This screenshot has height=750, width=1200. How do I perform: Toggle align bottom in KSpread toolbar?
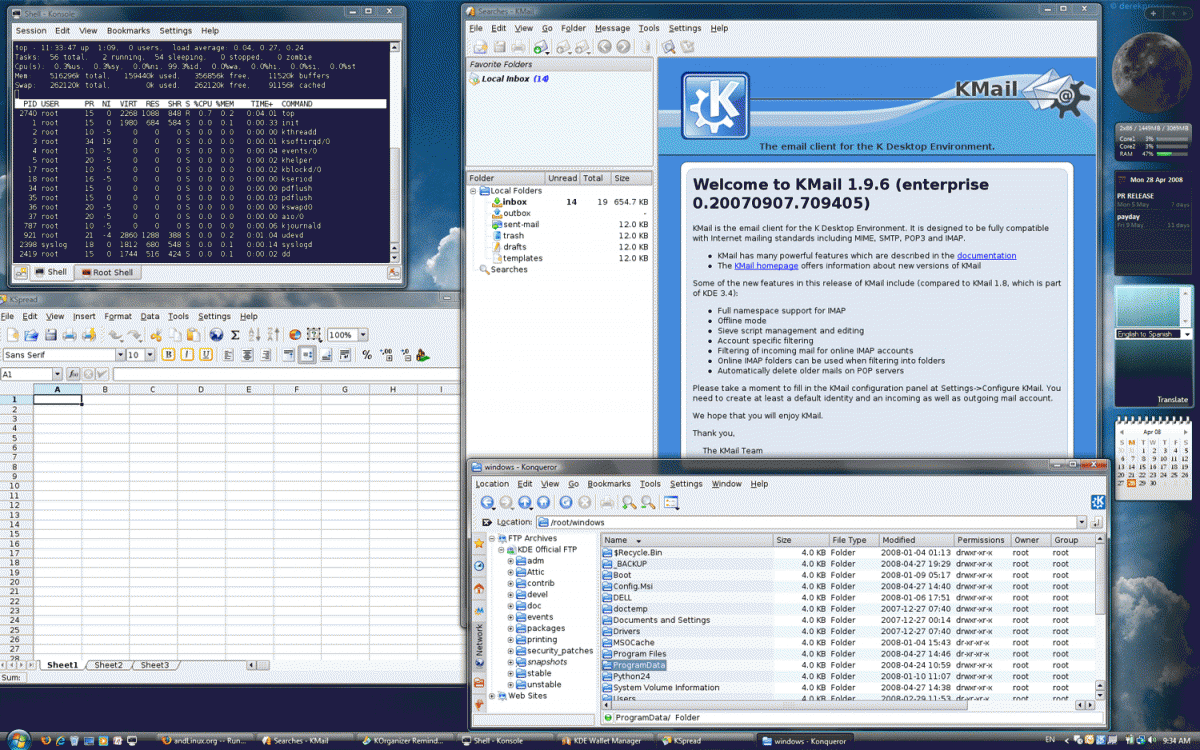[x=326, y=355]
